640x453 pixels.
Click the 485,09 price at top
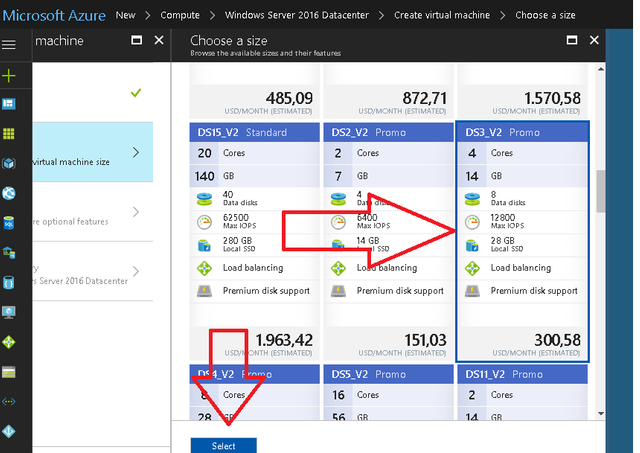289,98
